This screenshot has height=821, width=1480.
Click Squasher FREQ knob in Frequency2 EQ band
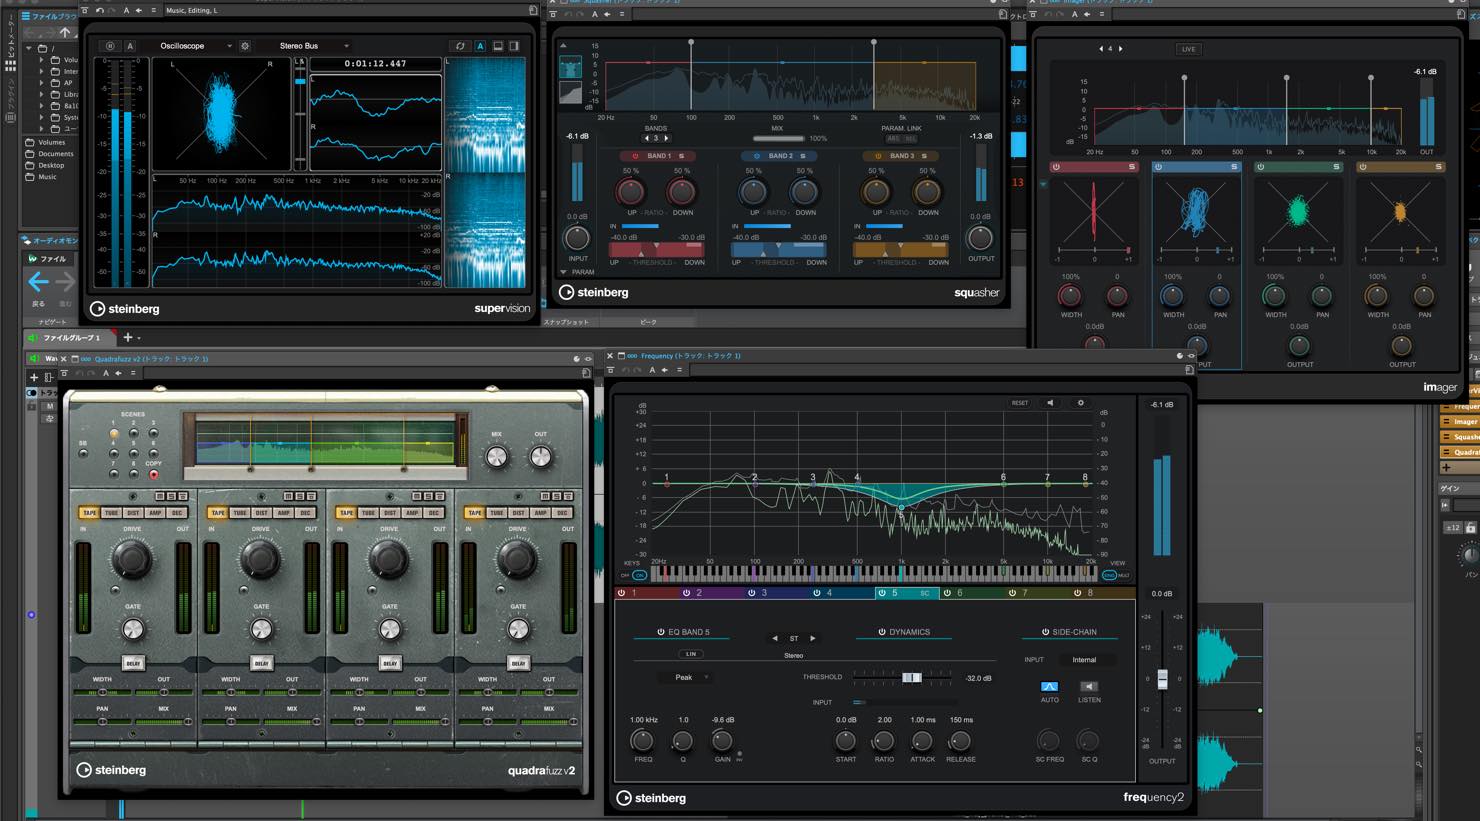pos(642,741)
